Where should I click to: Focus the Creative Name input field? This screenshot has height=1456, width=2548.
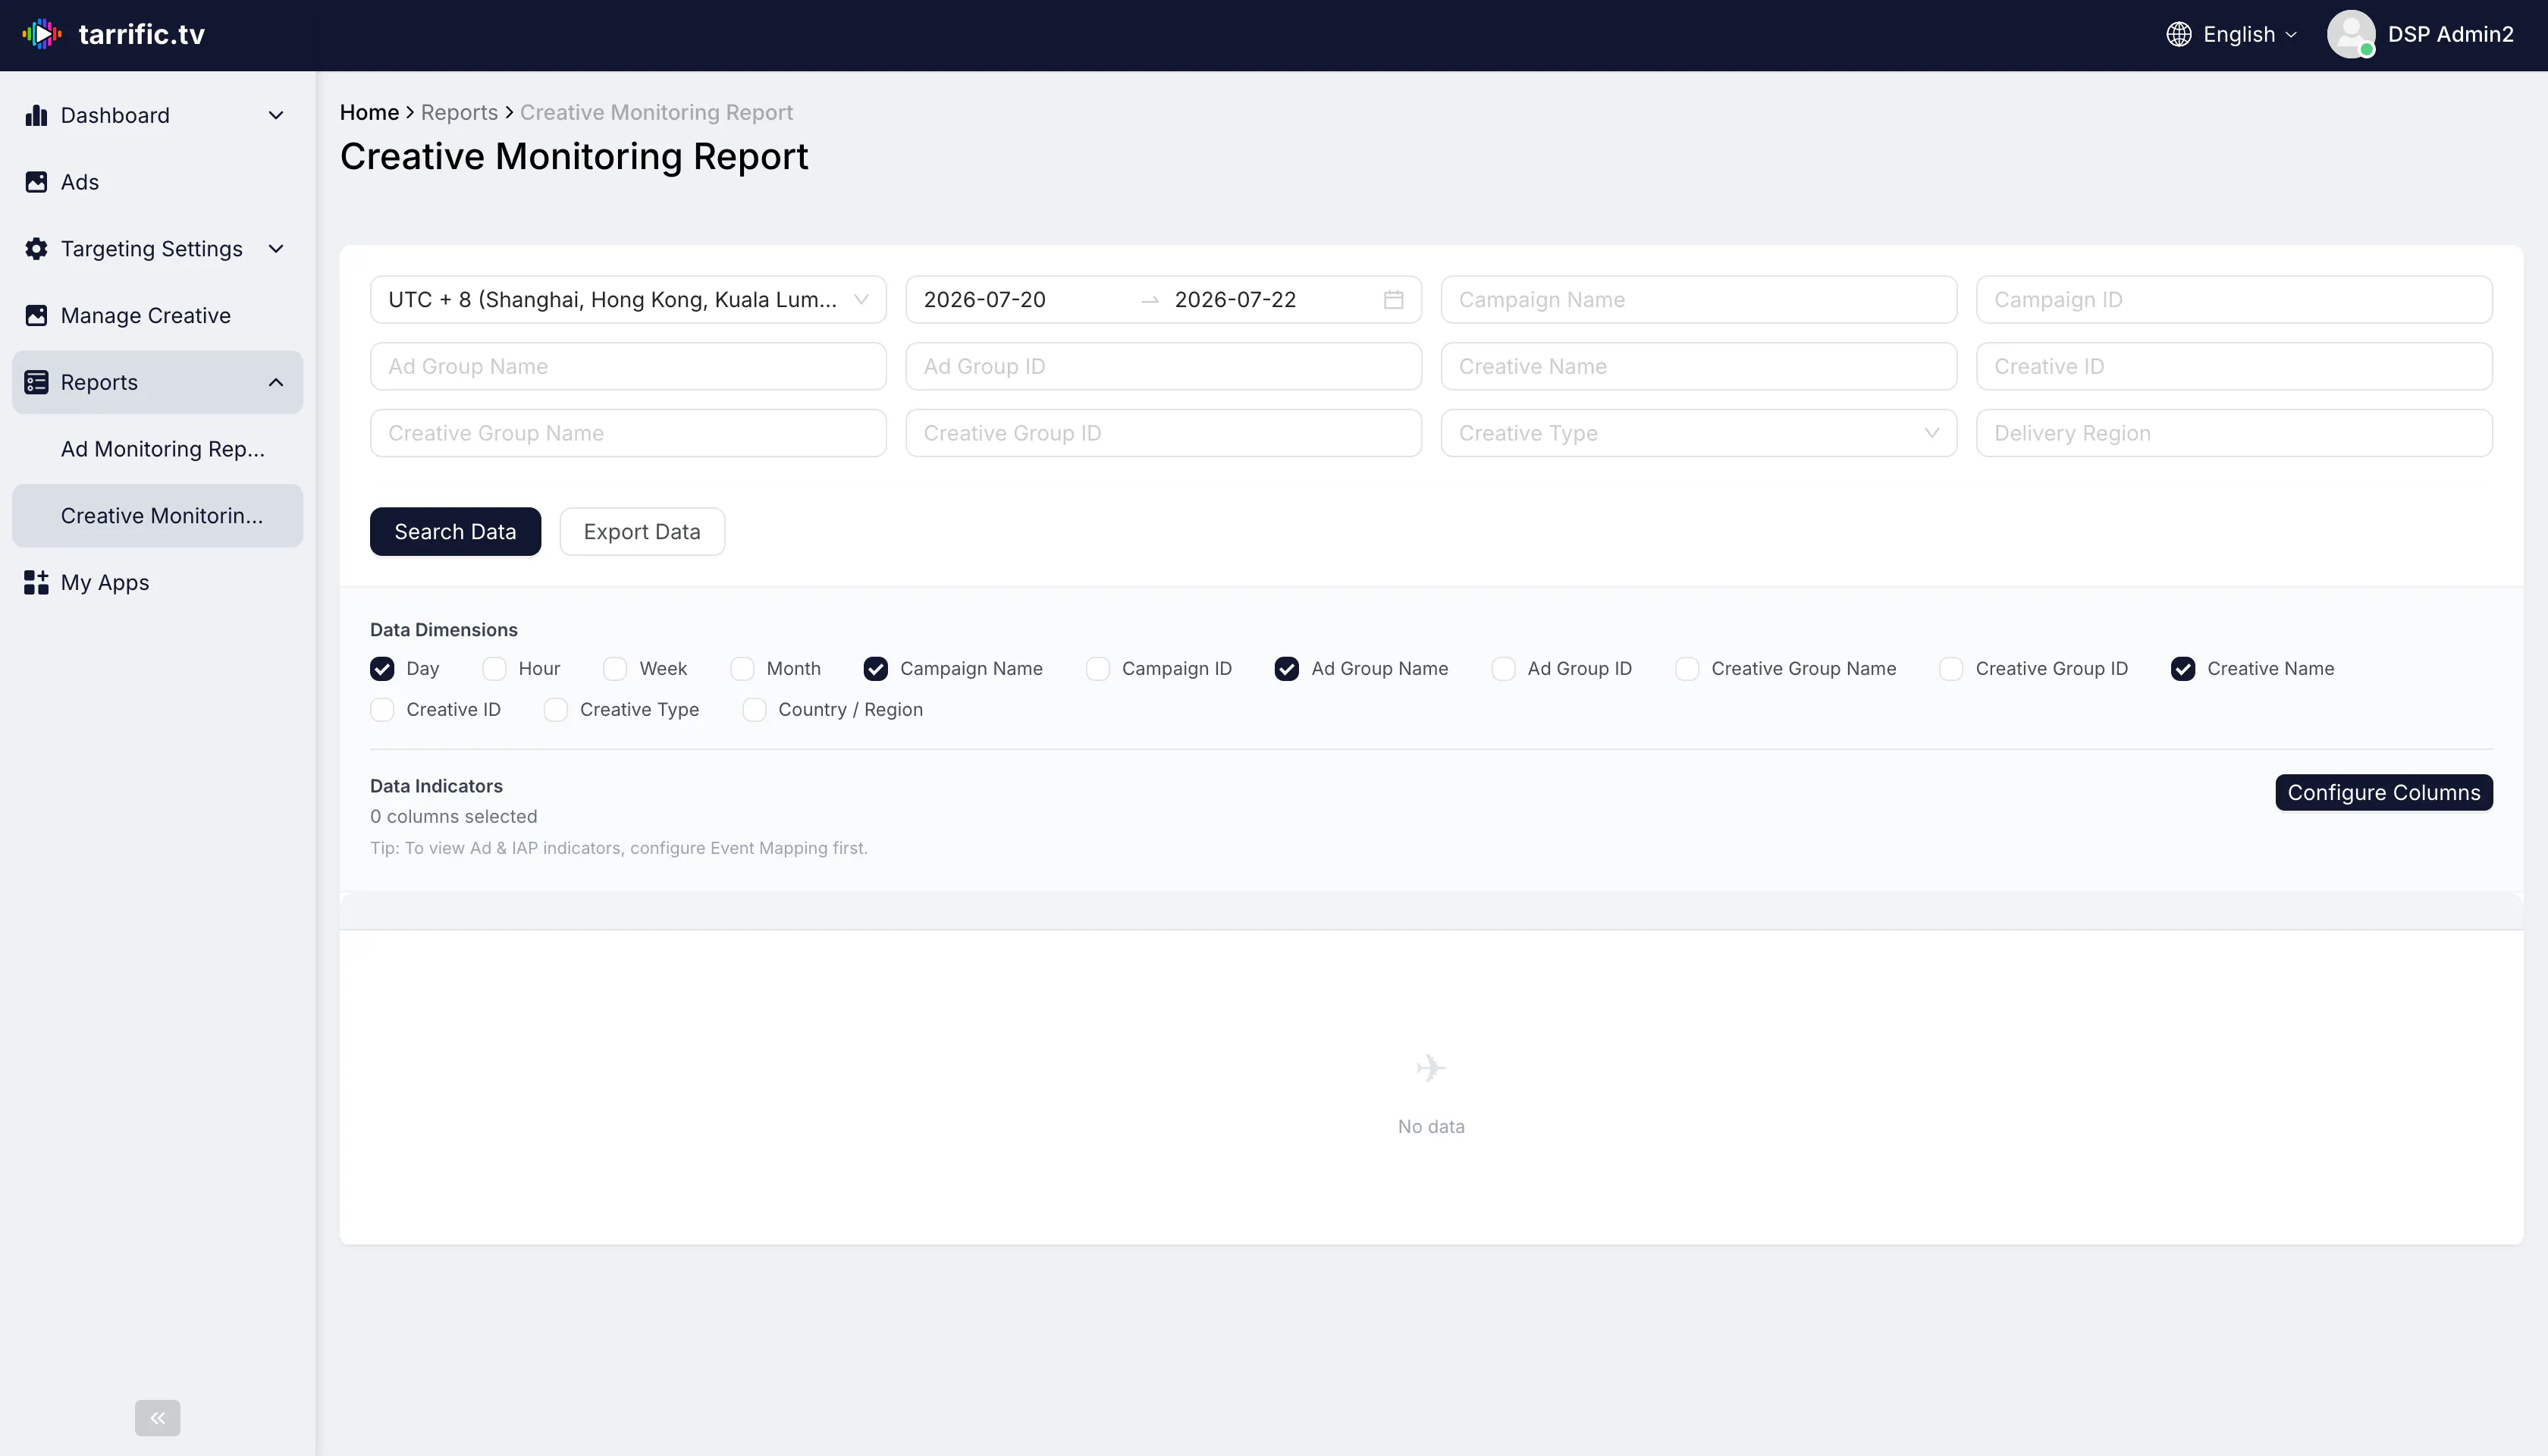click(x=1698, y=366)
